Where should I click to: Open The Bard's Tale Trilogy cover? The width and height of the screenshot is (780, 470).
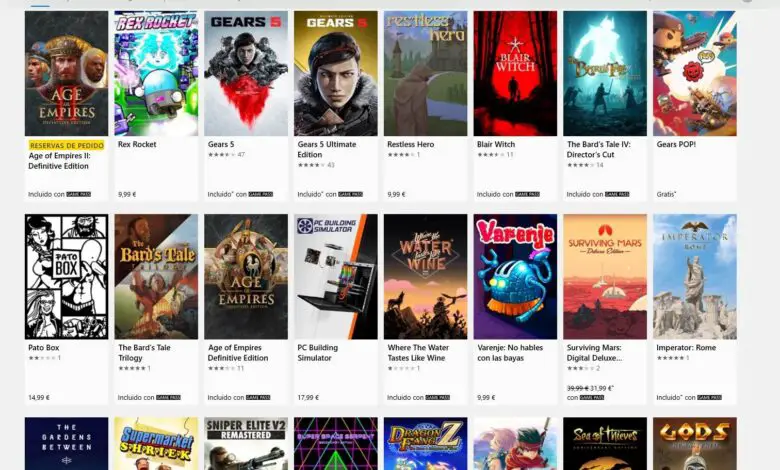(x=156, y=277)
